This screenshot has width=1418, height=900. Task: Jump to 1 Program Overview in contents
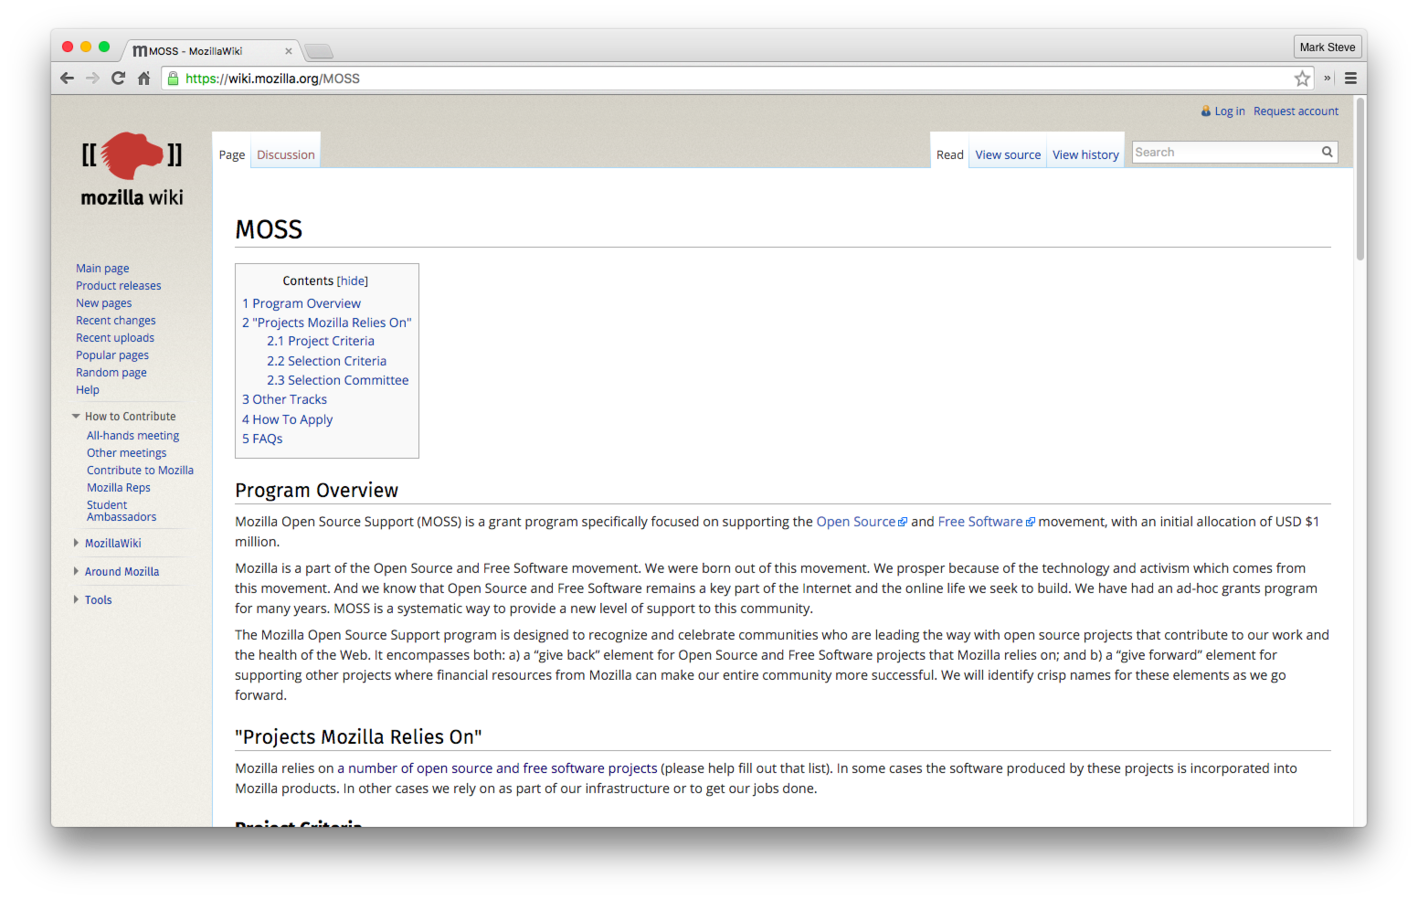click(301, 304)
